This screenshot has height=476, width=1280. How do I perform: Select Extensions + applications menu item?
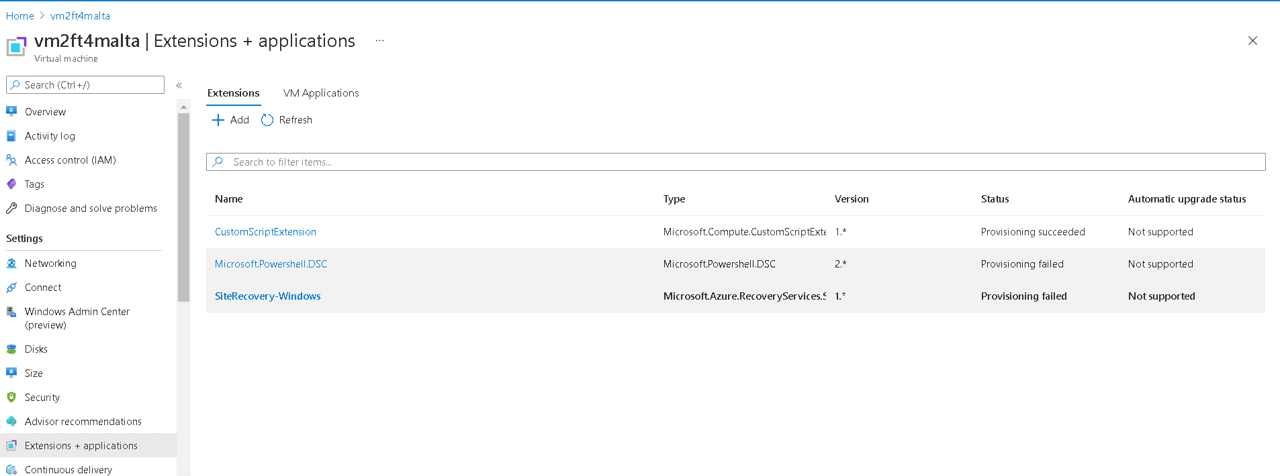(81, 446)
